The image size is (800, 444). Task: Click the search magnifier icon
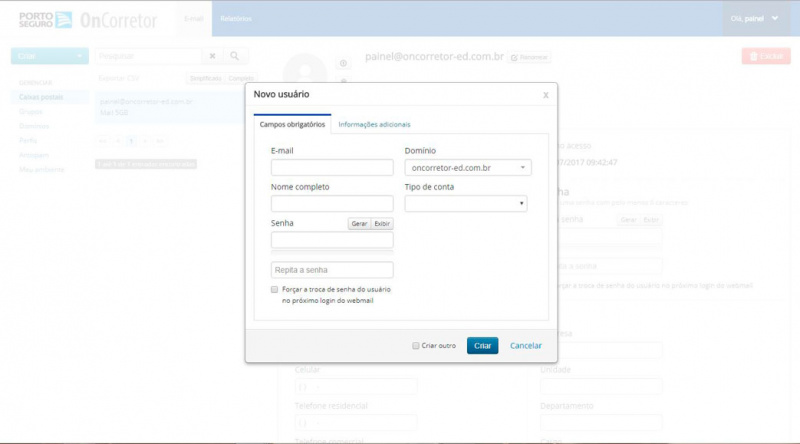[x=234, y=56]
